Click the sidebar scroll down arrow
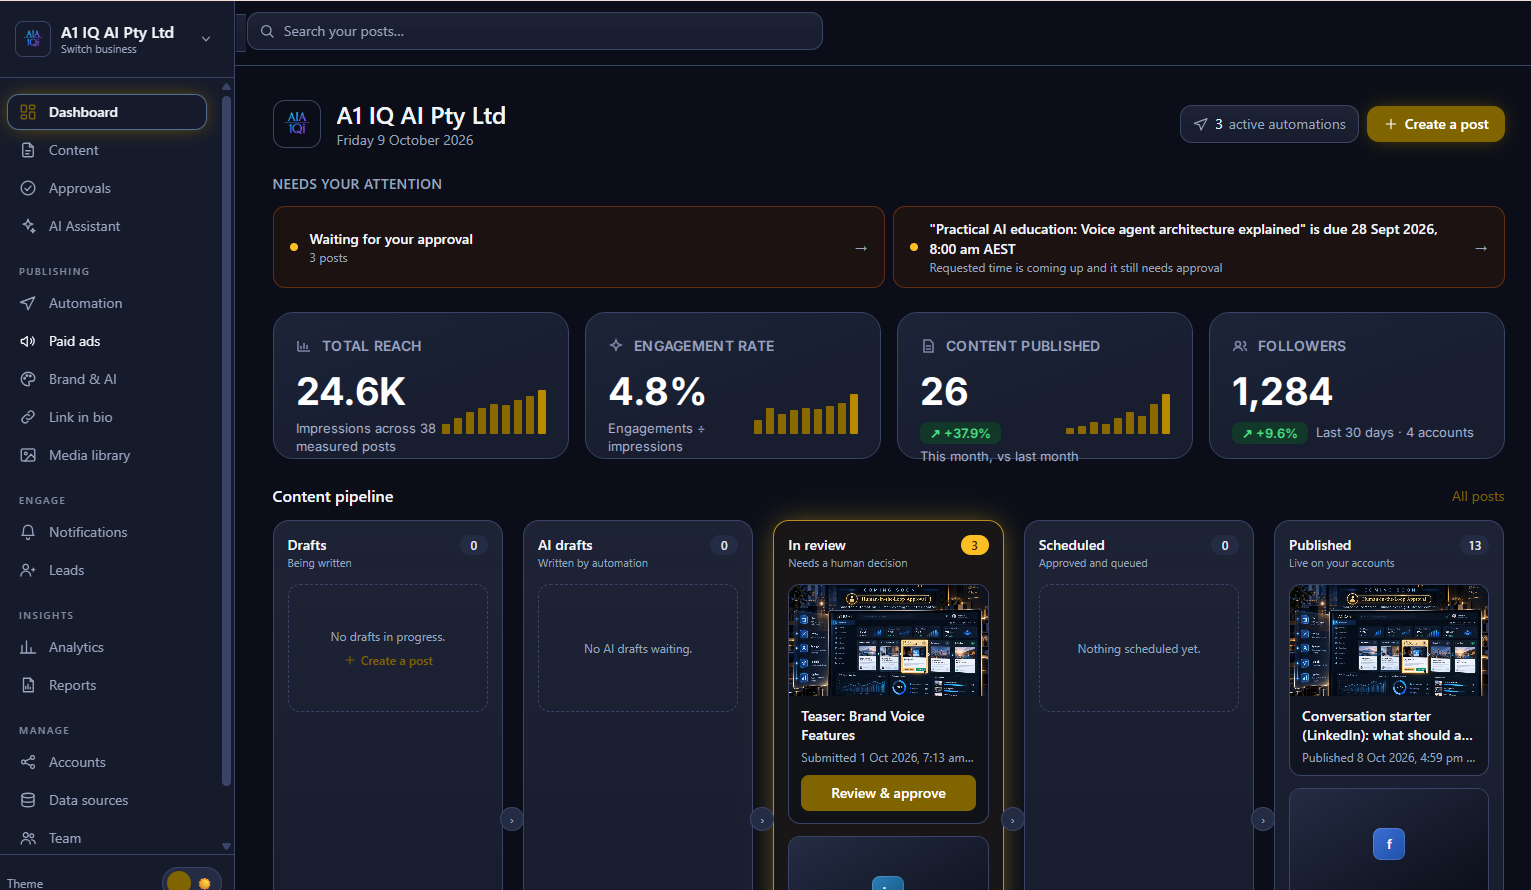This screenshot has width=1531, height=890. click(226, 846)
